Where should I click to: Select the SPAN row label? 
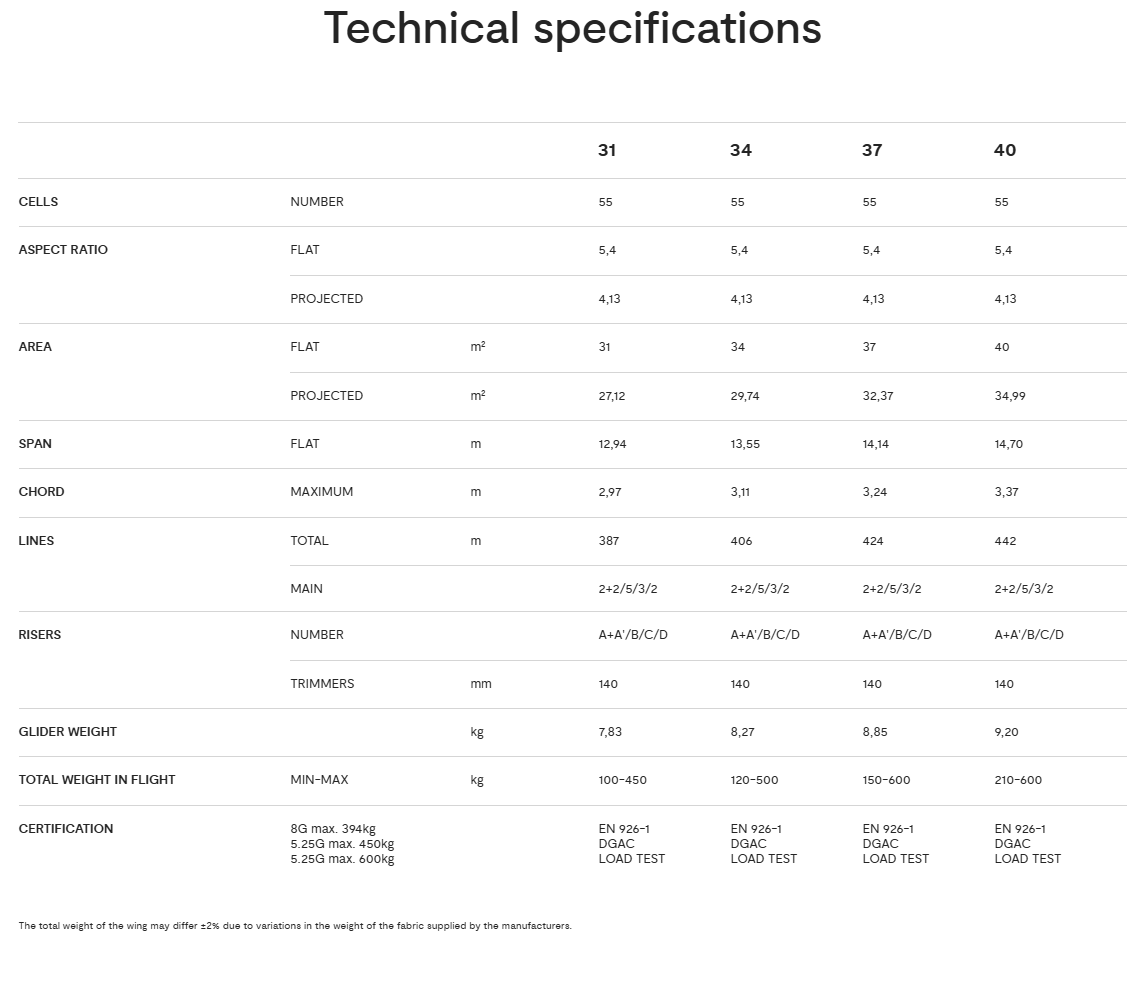pyautogui.click(x=35, y=444)
